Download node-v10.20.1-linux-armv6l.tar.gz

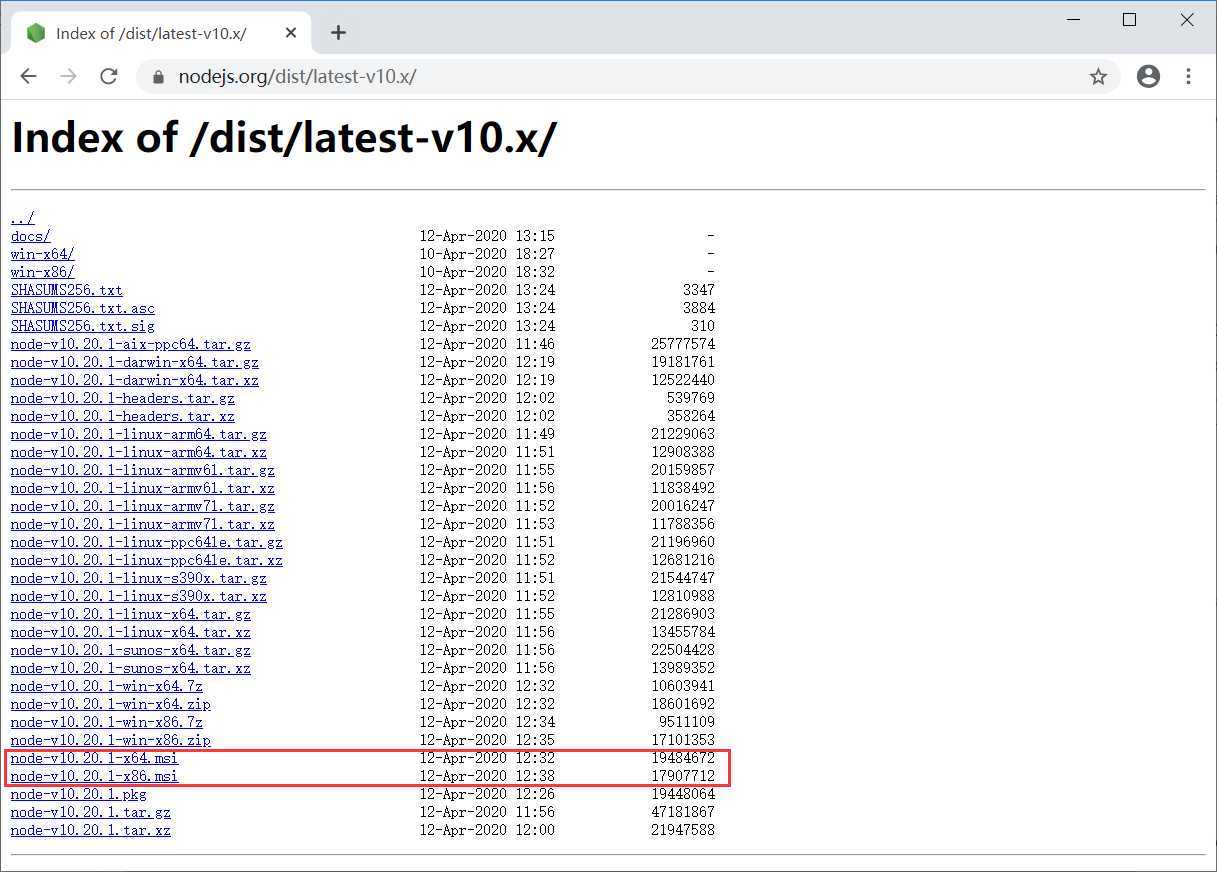point(143,470)
